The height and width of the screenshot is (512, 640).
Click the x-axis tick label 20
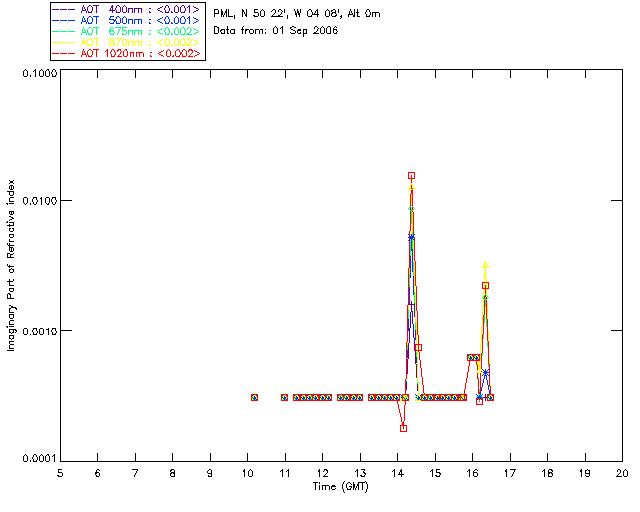[622, 473]
